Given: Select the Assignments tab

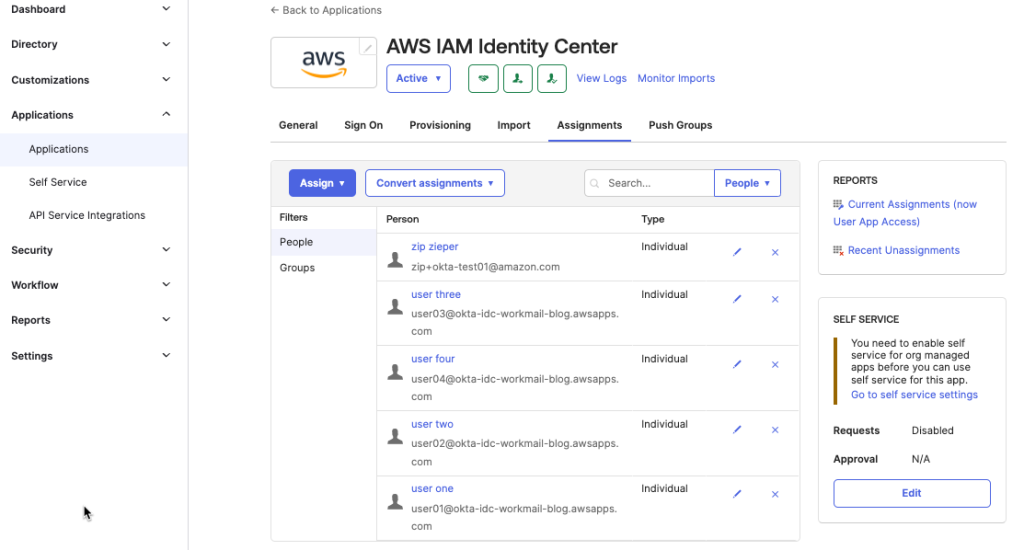Looking at the screenshot, I should point(590,125).
